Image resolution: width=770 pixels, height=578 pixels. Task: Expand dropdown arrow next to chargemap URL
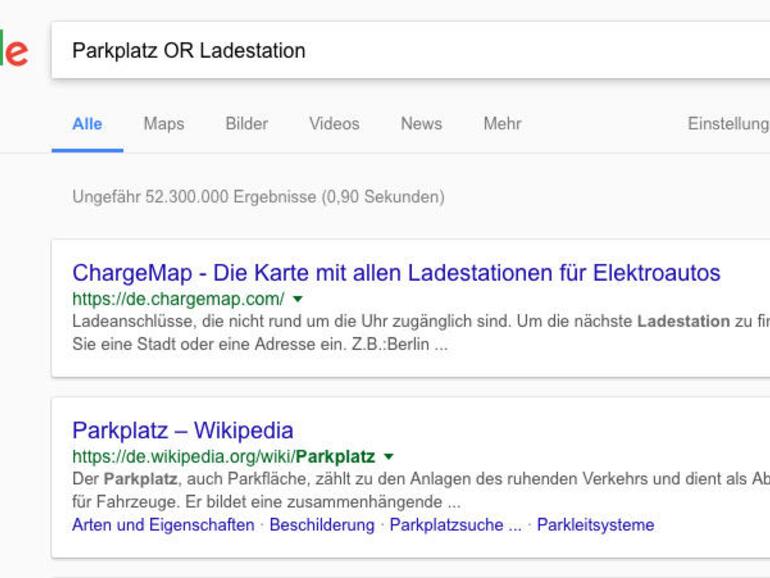(x=298, y=299)
